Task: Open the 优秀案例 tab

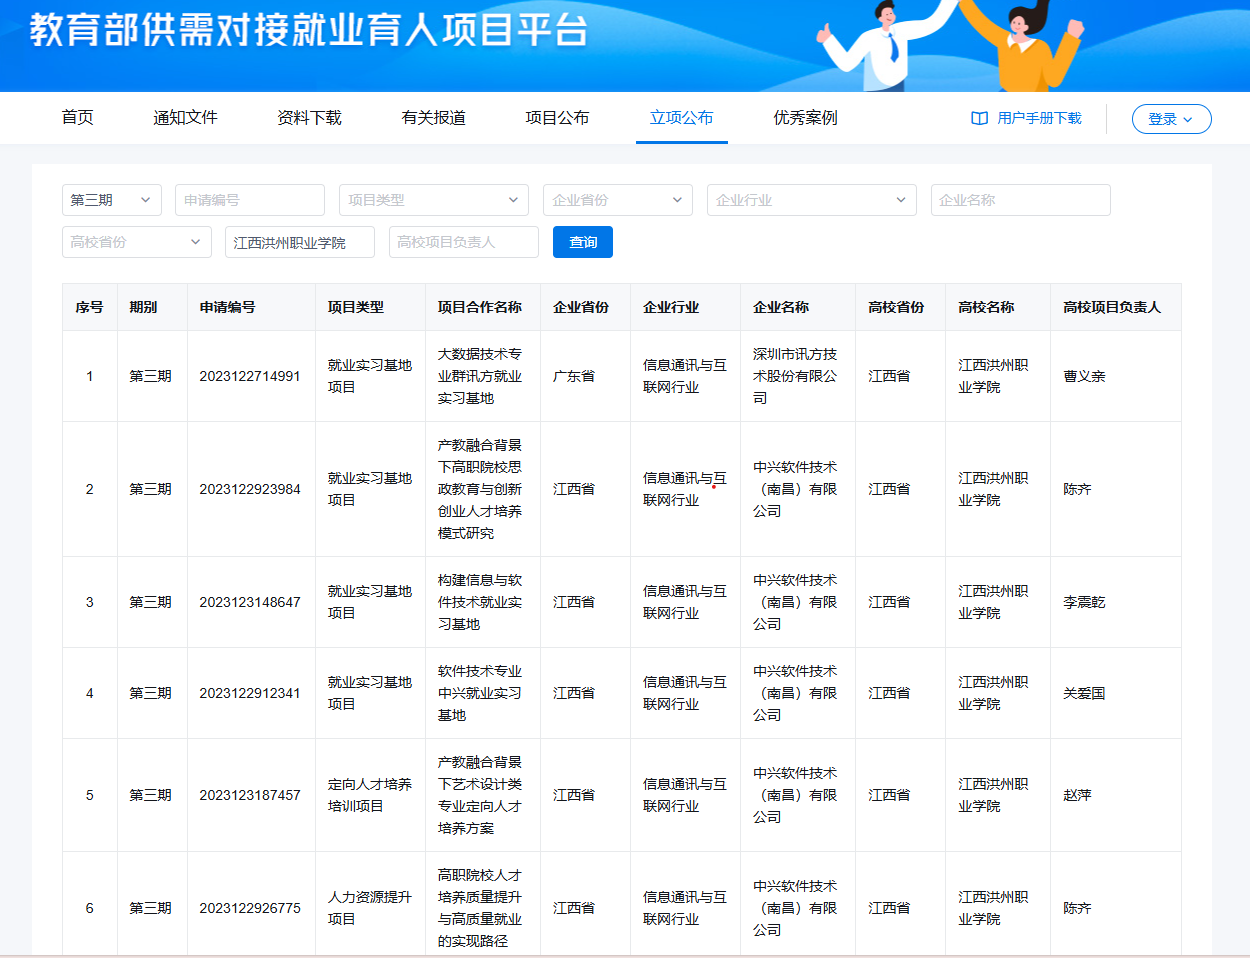Action: [x=805, y=118]
